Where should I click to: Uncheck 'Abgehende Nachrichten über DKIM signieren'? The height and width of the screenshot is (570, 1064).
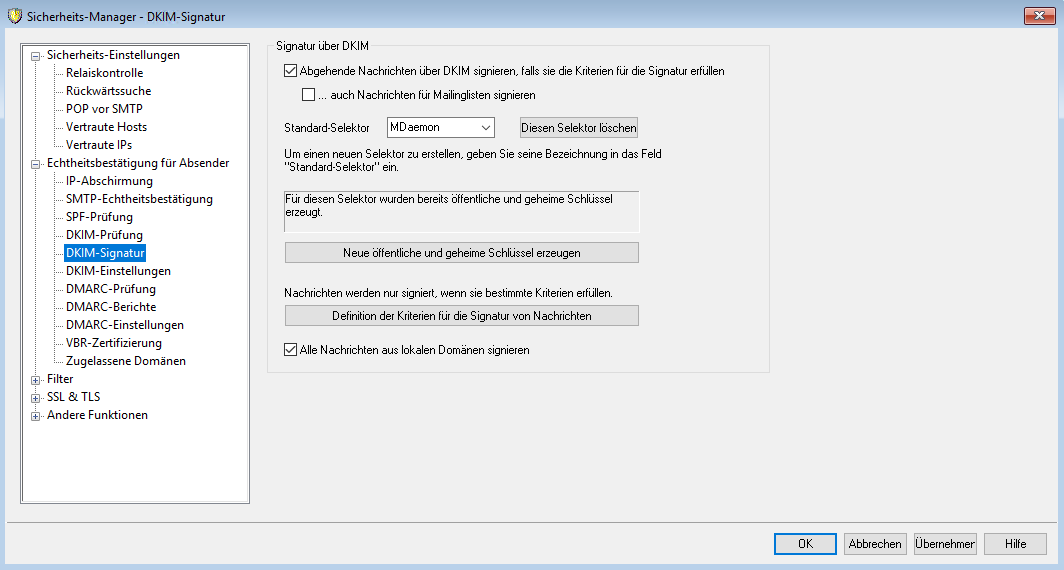291,71
